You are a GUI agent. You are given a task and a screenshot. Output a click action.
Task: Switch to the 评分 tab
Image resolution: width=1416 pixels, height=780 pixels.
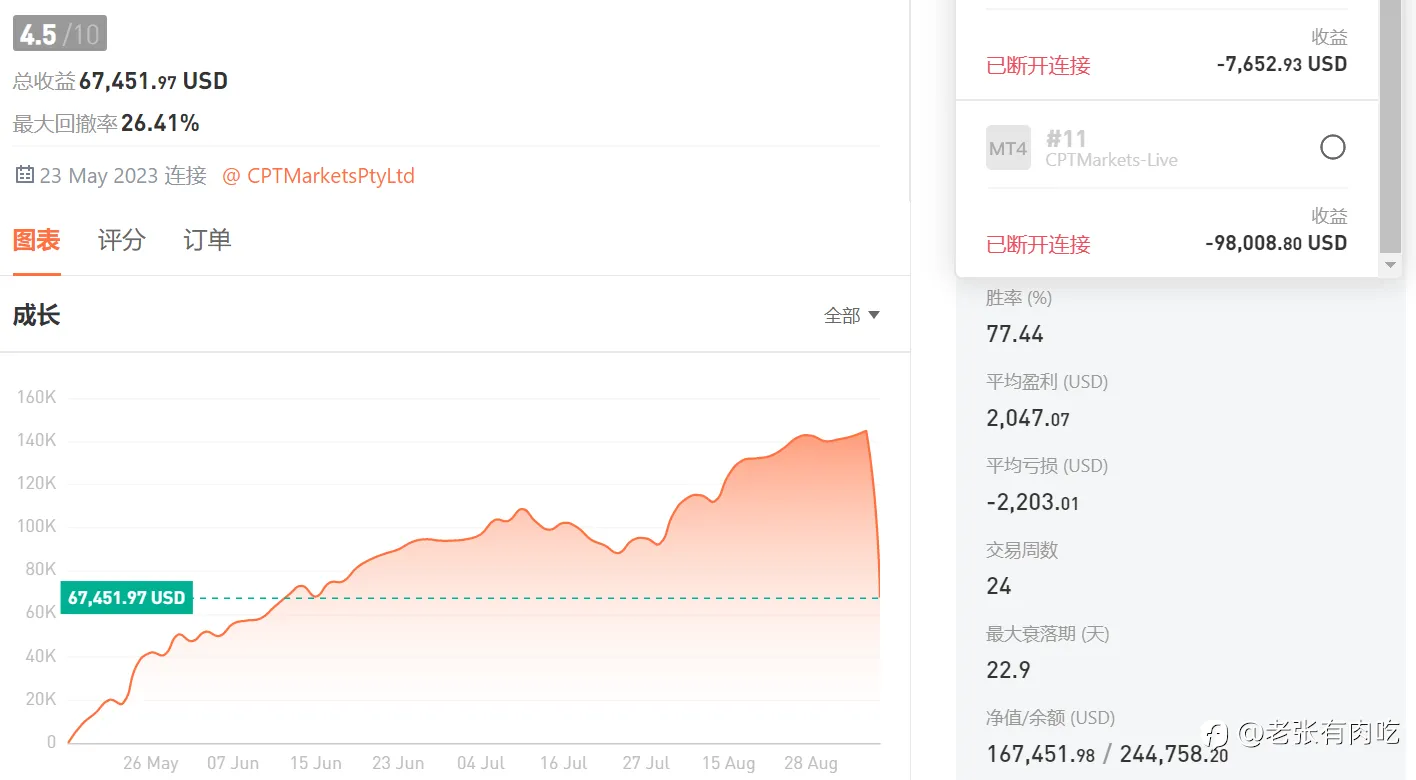[122, 240]
